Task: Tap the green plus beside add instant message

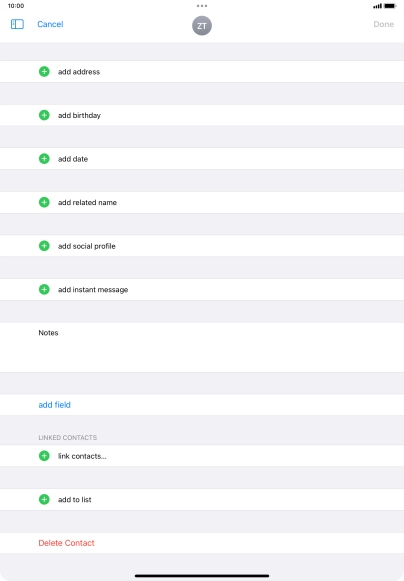Action: (44, 289)
